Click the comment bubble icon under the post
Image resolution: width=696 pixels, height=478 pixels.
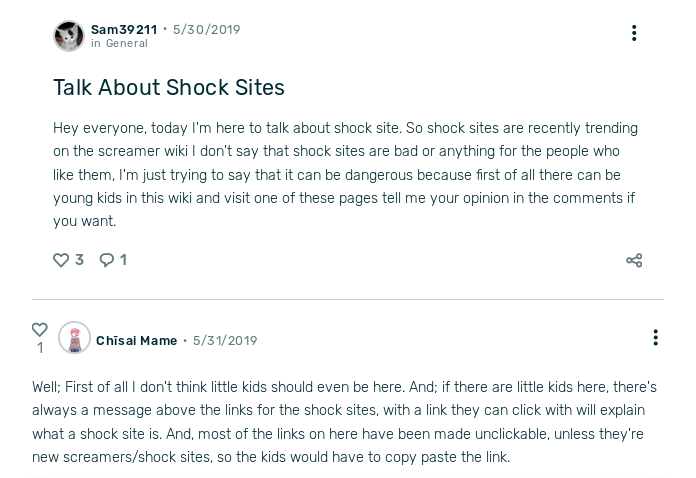tap(107, 260)
